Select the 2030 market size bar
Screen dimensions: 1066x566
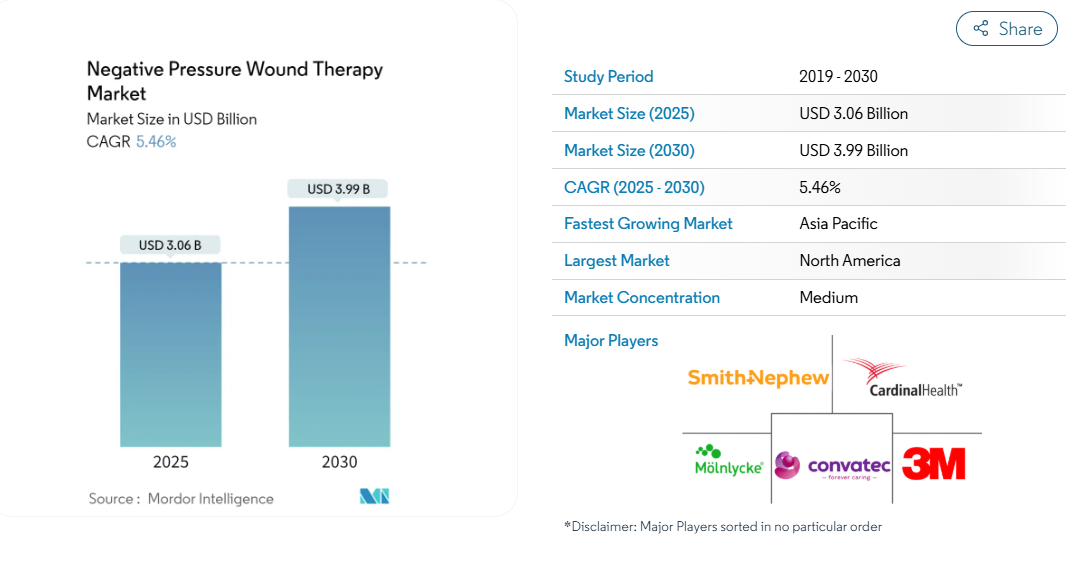click(x=339, y=326)
